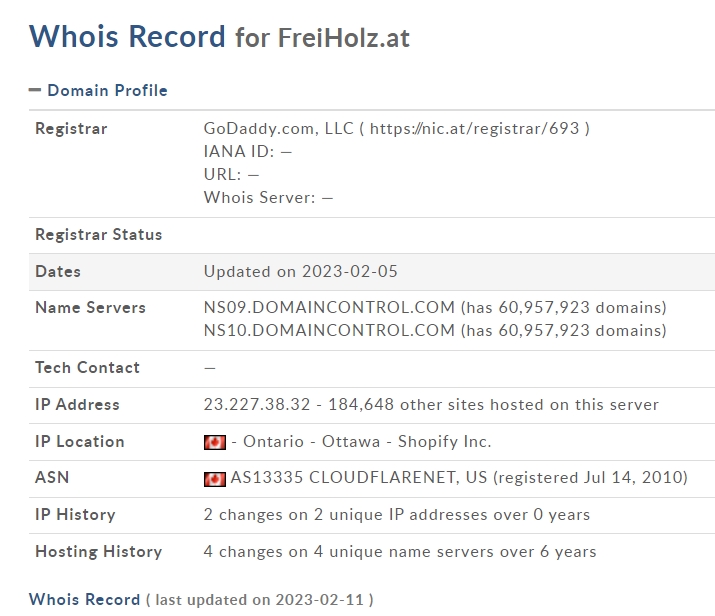View 184,648 other sites hosted on server

pos(493,404)
